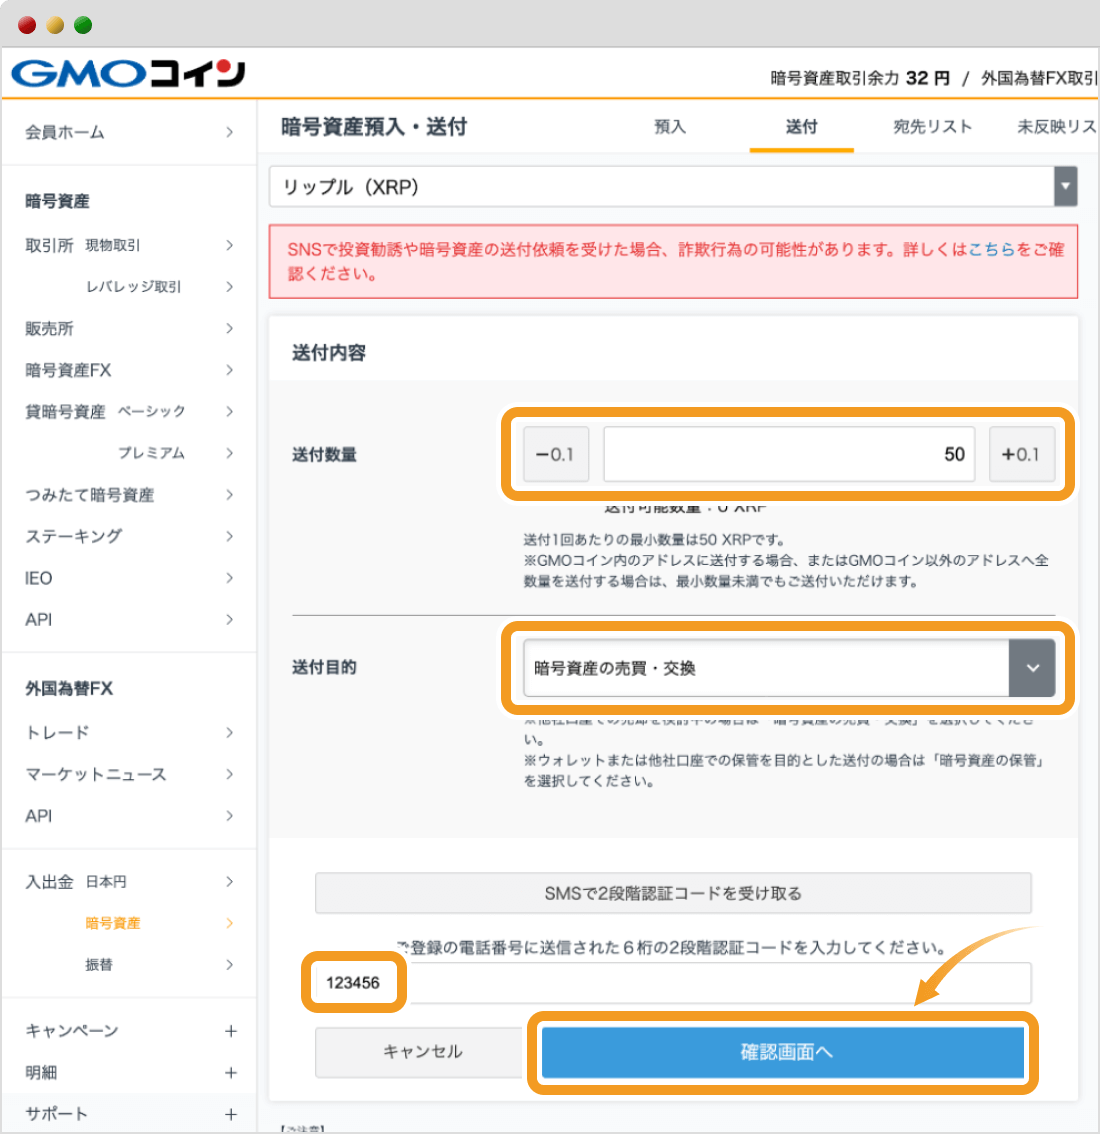Expand キャンペーン plus icon
Screen dimensions: 1100x1134
point(231,1031)
